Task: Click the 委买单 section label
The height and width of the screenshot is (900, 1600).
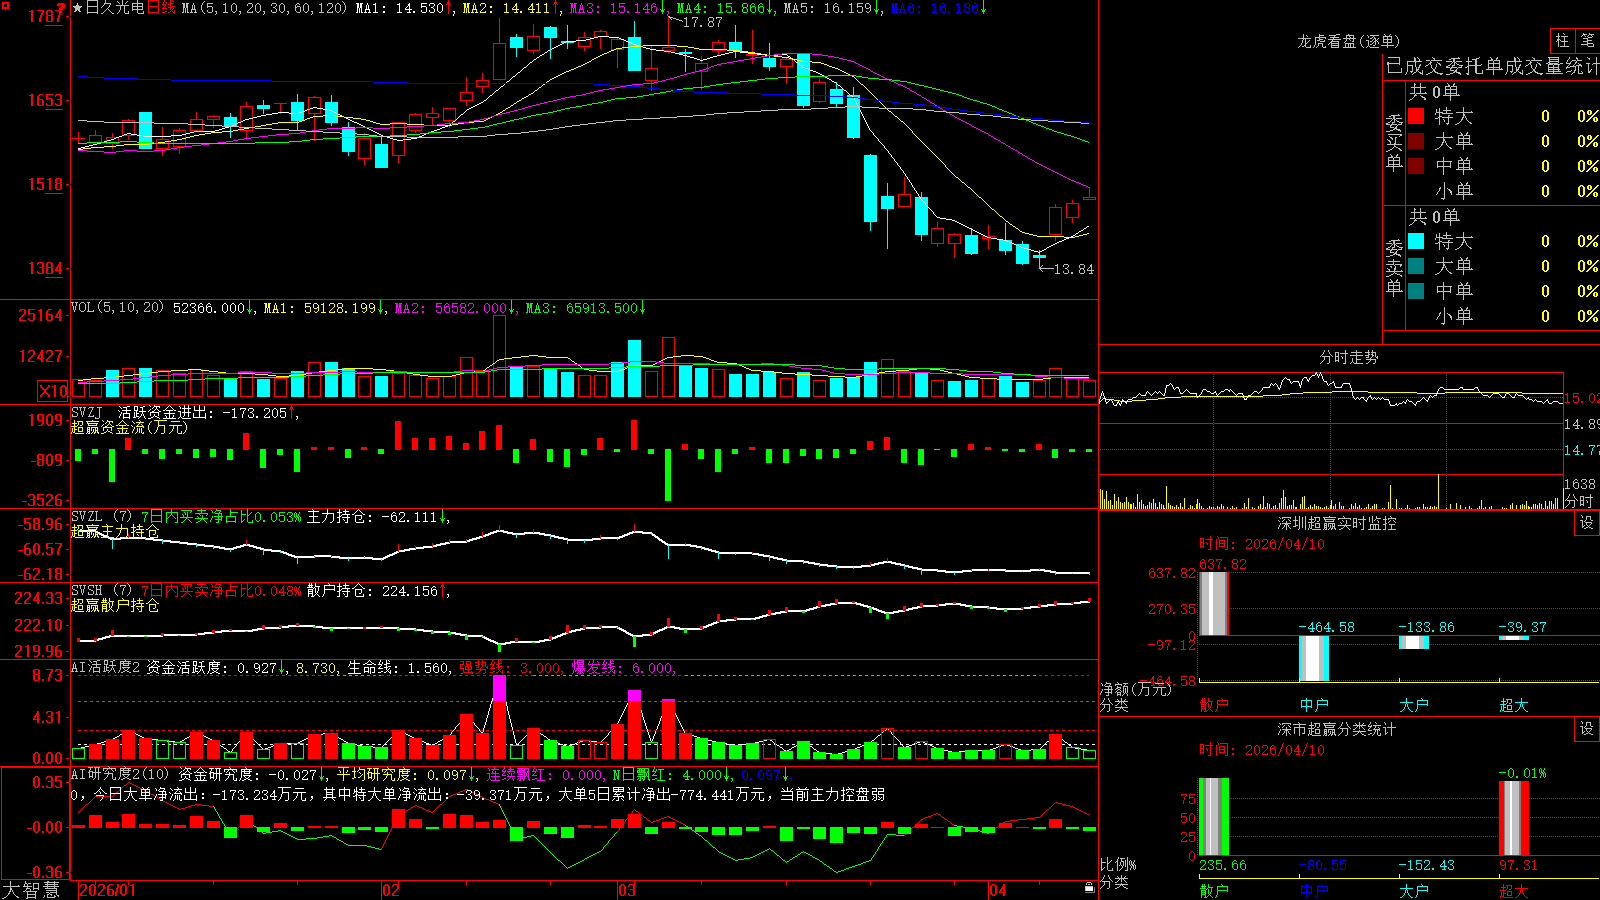Action: point(1394,142)
